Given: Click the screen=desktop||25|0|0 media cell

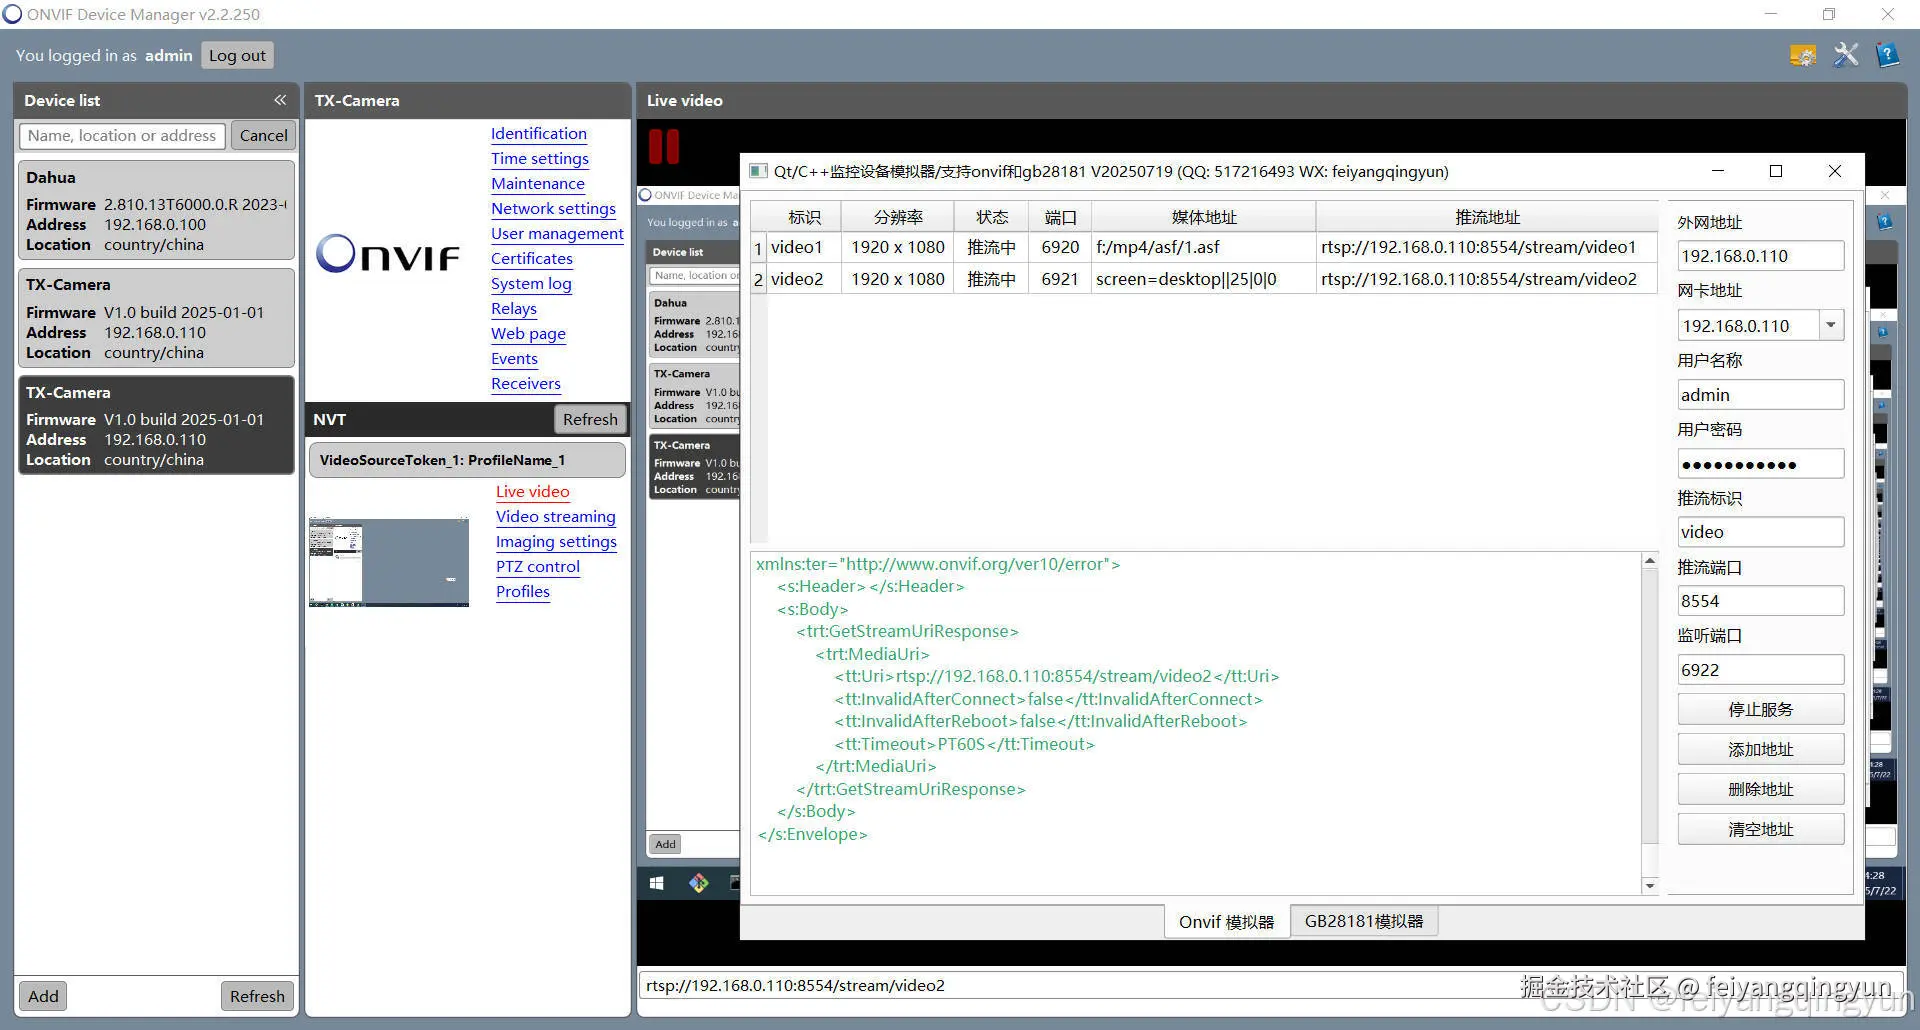Looking at the screenshot, I should pyautogui.click(x=1204, y=279).
